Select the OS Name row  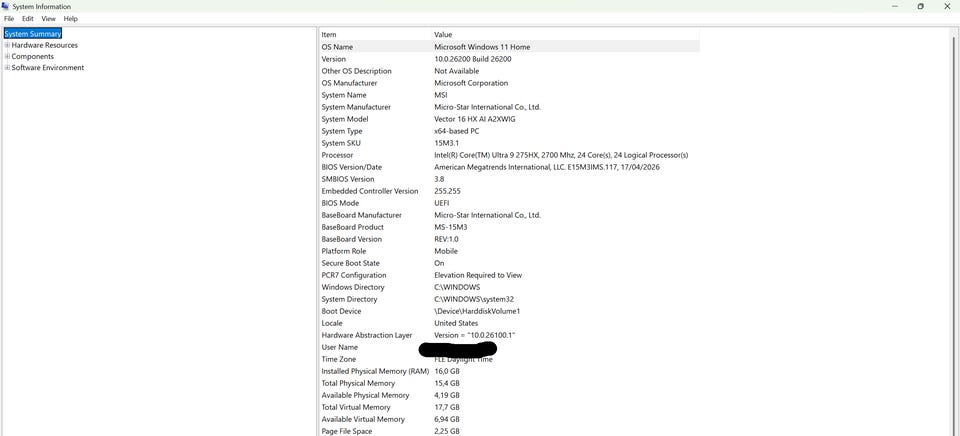coord(509,47)
